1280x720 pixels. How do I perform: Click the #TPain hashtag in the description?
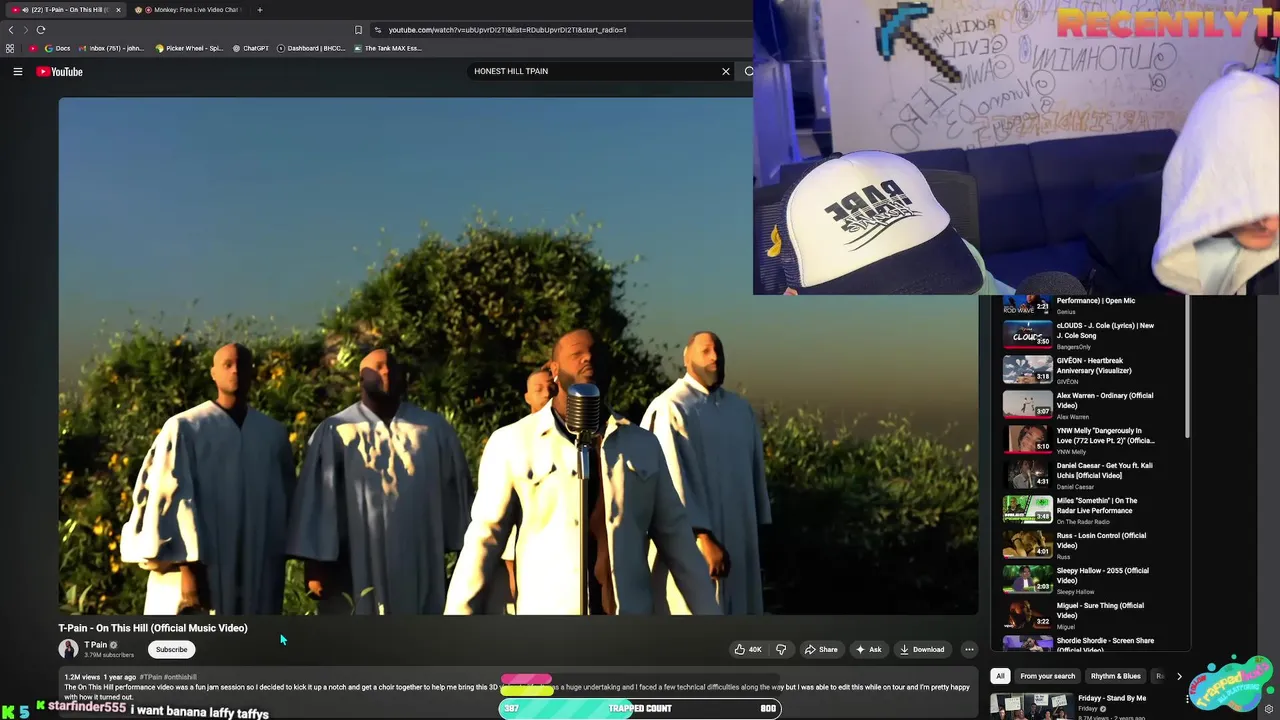click(151, 677)
